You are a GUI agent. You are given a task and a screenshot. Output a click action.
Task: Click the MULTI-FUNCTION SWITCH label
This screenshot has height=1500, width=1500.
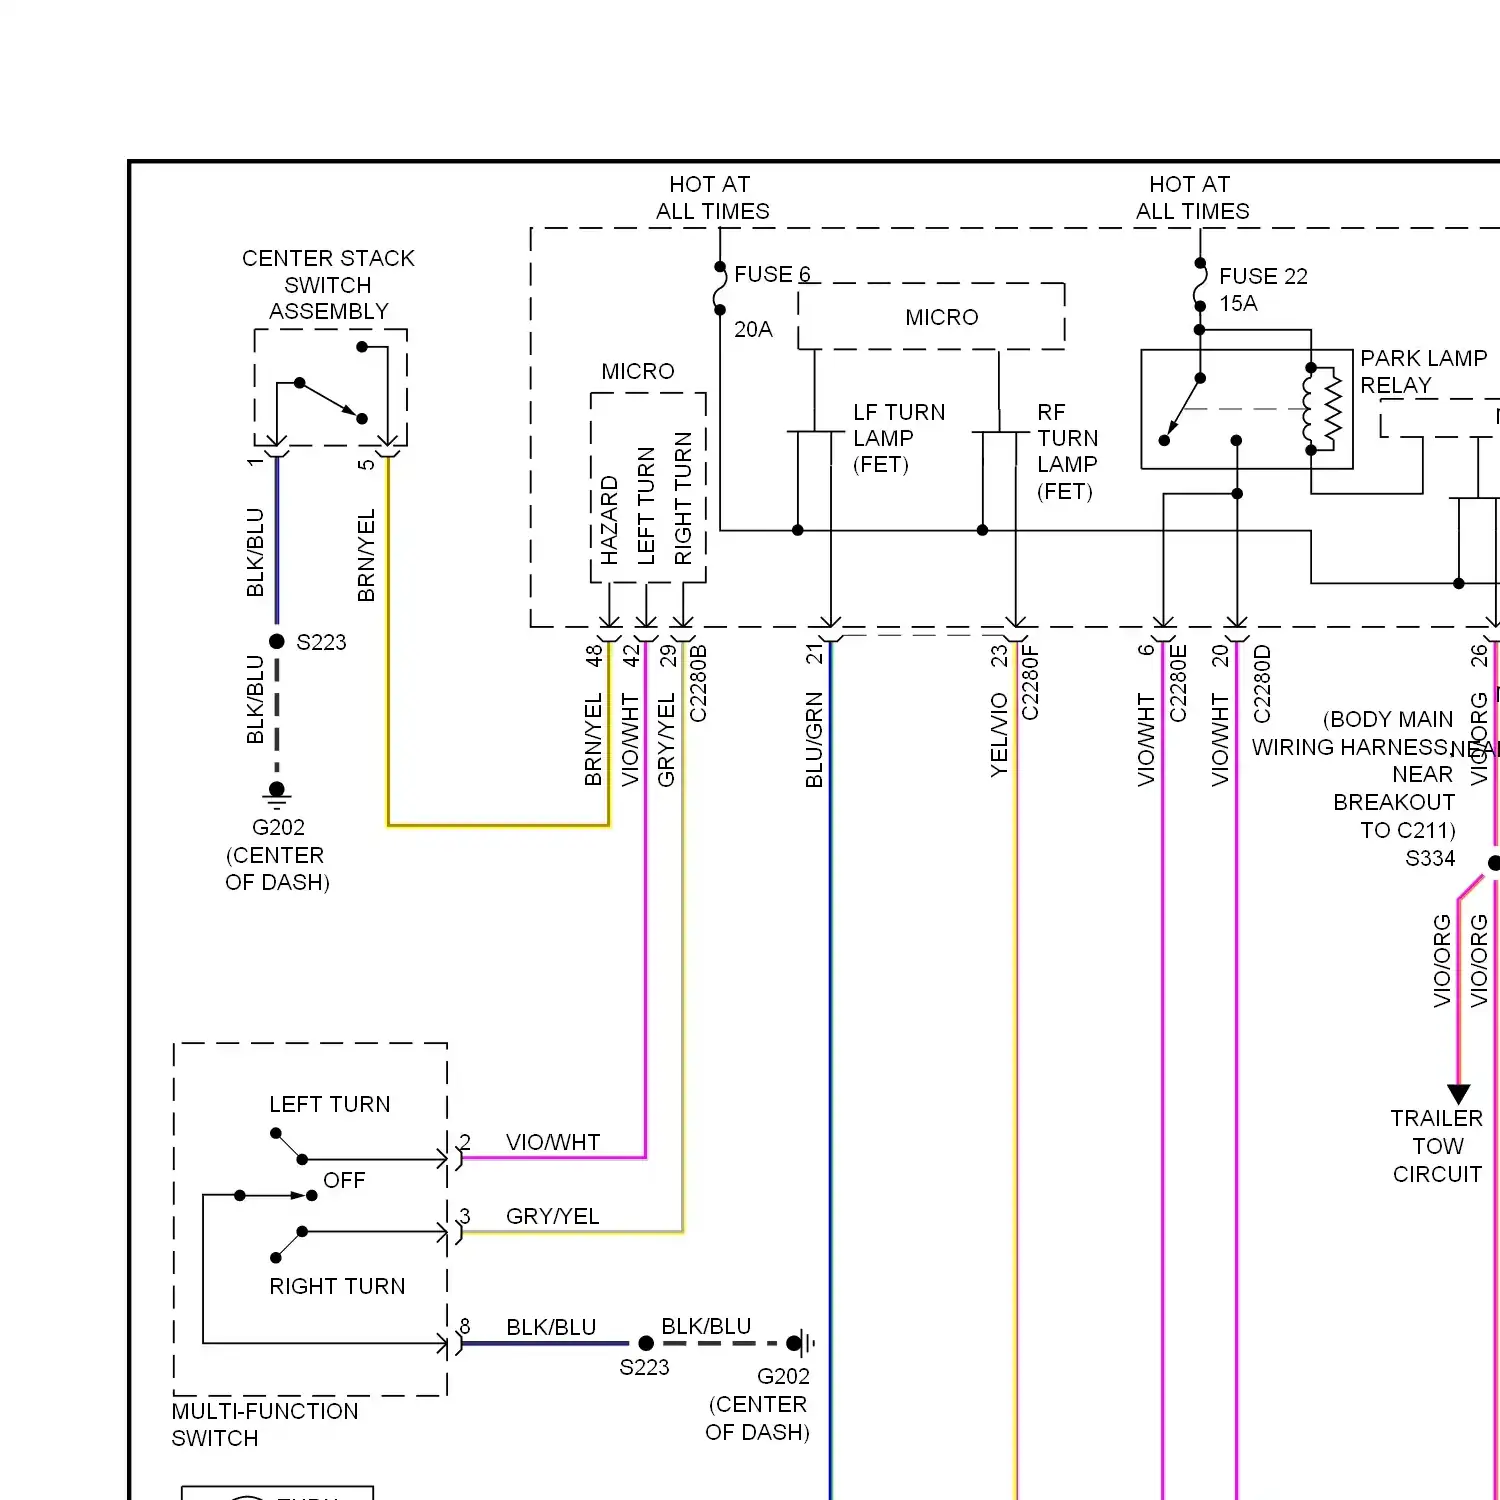click(x=265, y=1424)
